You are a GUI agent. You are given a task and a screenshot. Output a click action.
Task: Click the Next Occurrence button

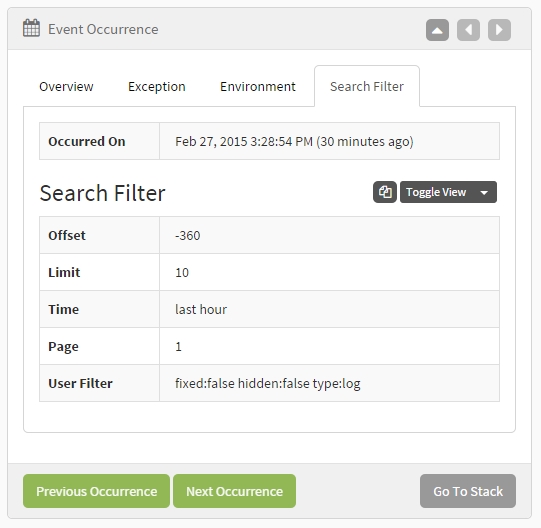pos(235,491)
